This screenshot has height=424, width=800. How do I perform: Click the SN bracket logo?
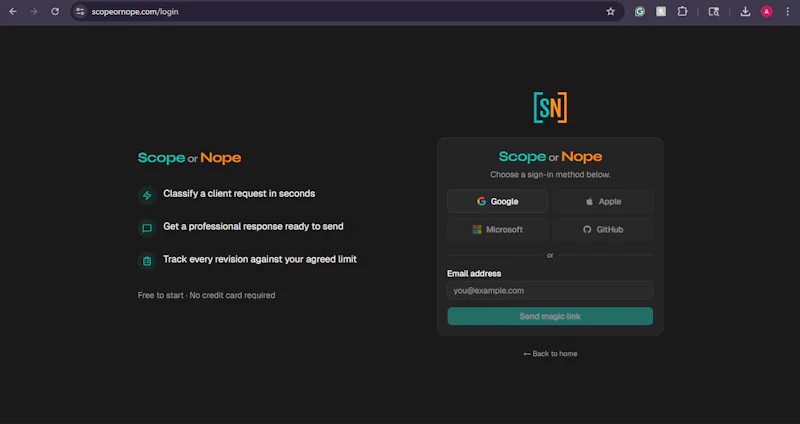tap(550, 108)
